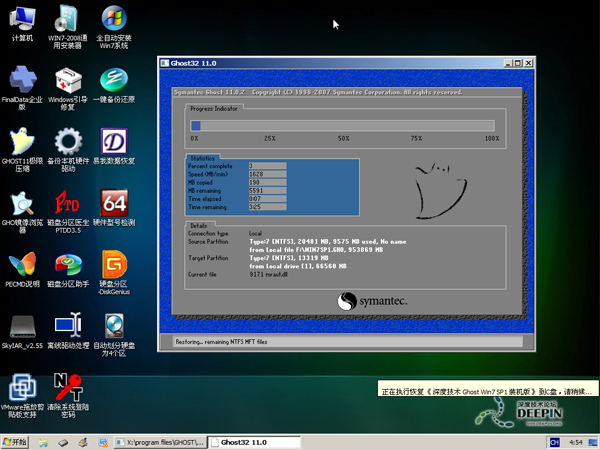Viewport: 600px width, 450px height.
Task: Click the Source Partition details line
Action: pyautogui.click(x=328, y=241)
